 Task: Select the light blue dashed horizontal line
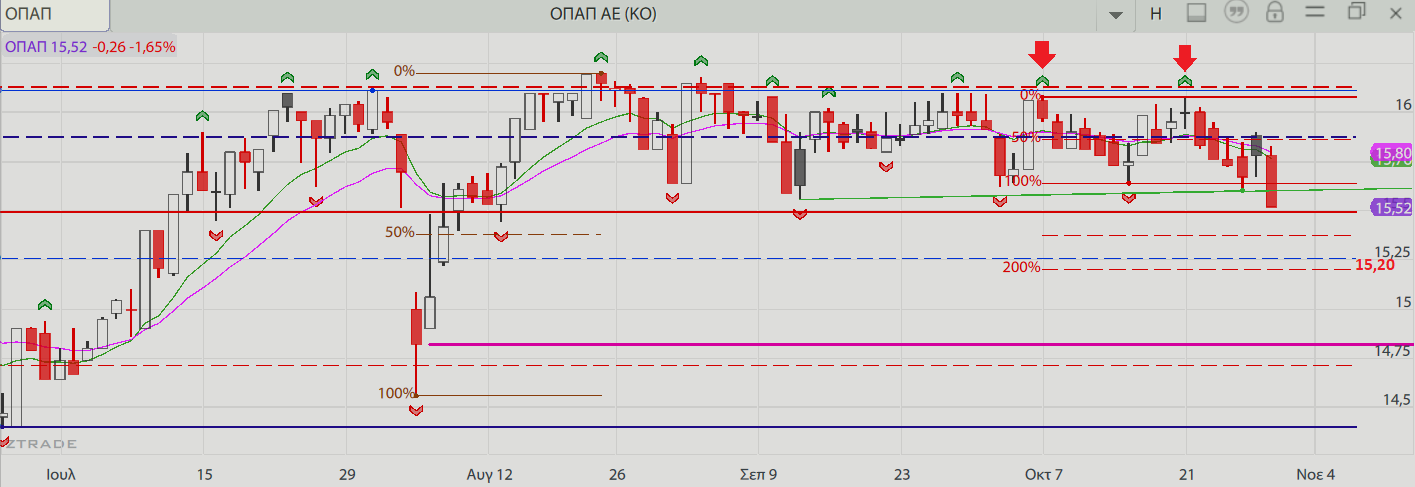678,258
